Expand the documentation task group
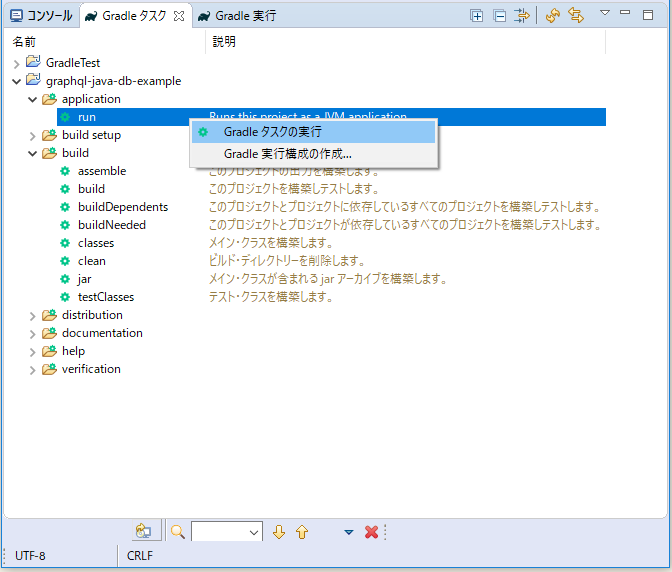Image resolution: width=672 pixels, height=572 pixels. pyautogui.click(x=33, y=334)
